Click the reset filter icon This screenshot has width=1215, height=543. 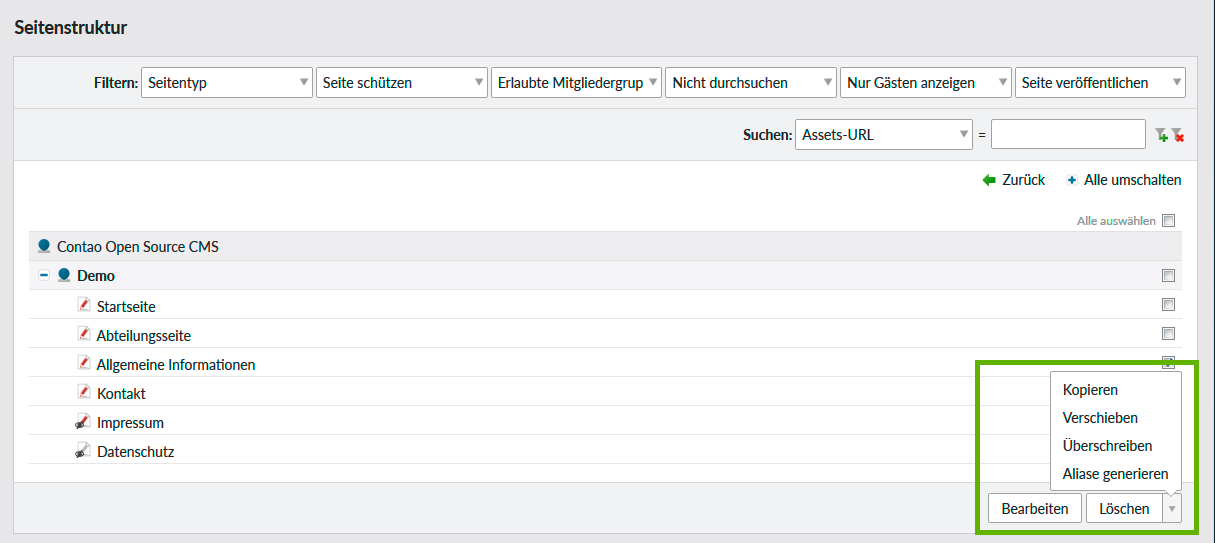(x=1177, y=135)
